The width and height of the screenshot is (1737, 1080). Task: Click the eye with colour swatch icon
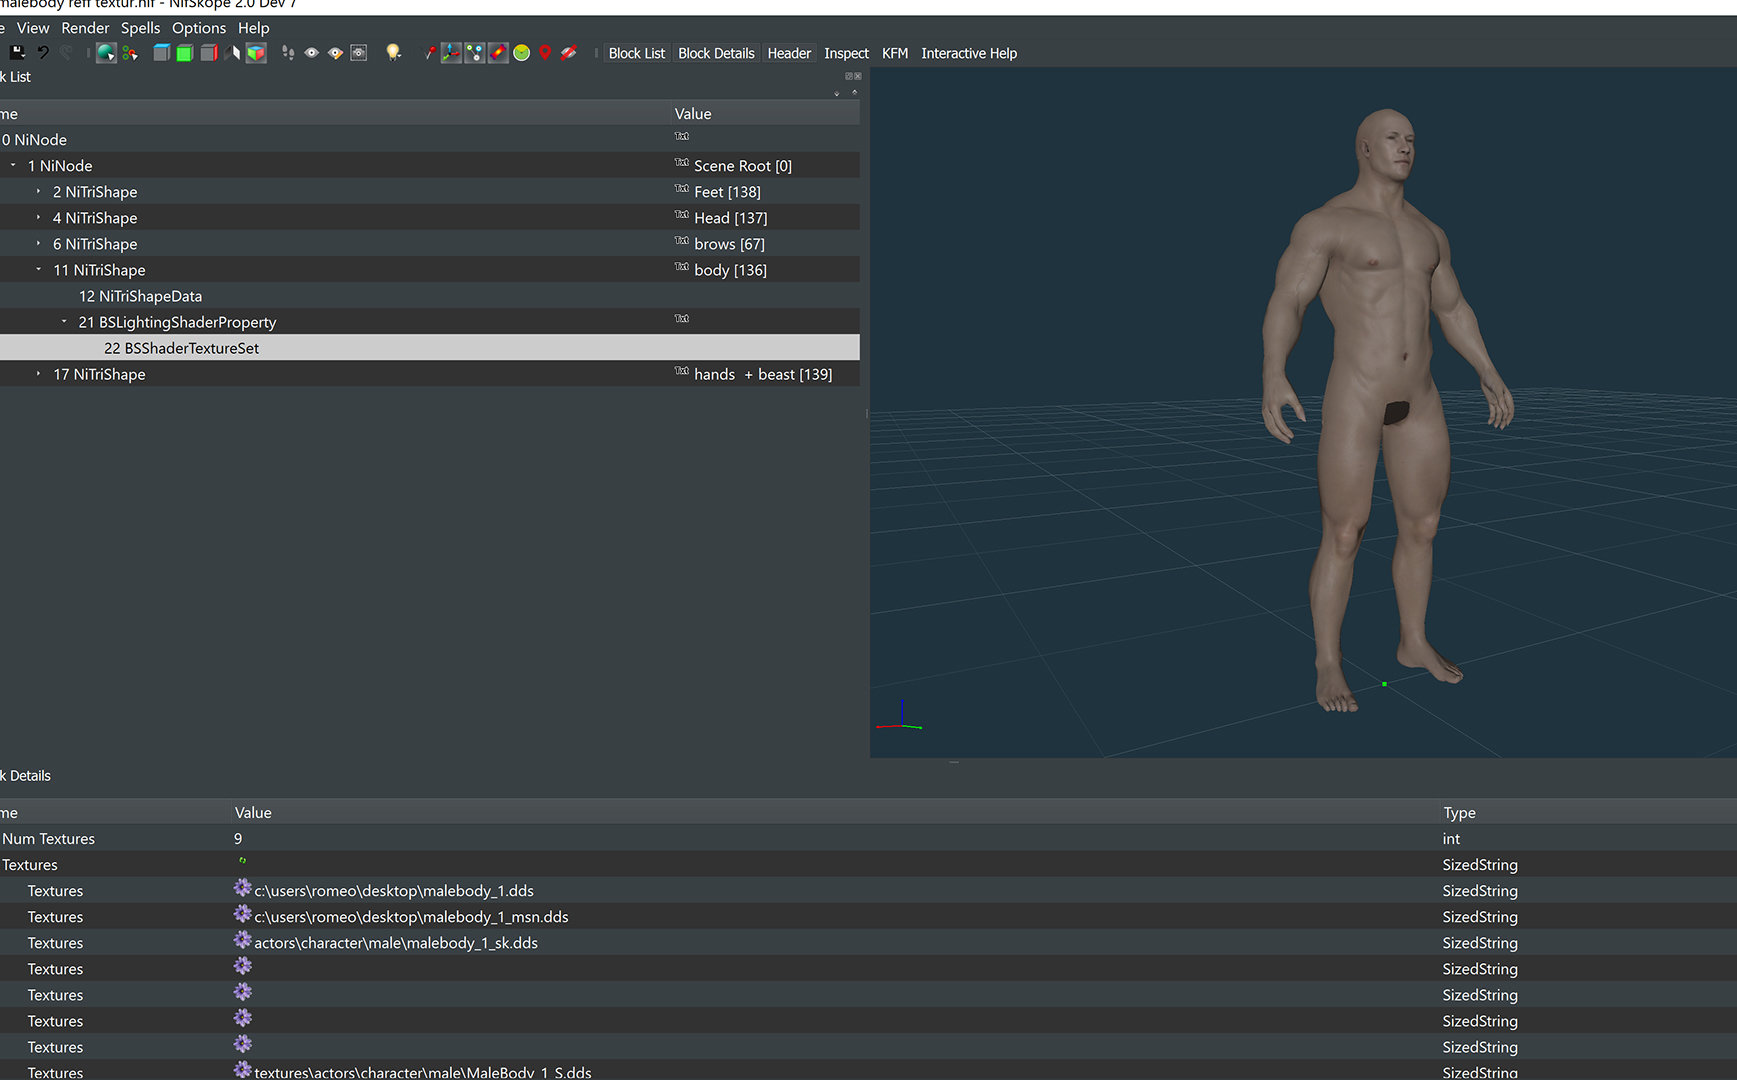tap(336, 53)
